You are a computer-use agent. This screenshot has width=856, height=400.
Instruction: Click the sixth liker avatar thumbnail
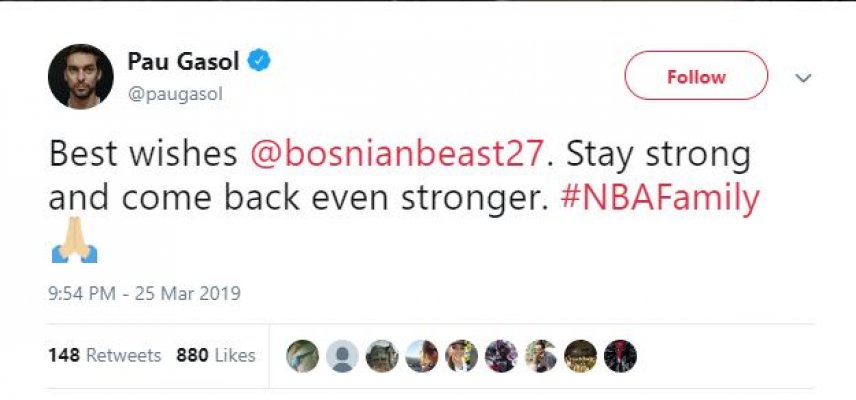tap(500, 355)
